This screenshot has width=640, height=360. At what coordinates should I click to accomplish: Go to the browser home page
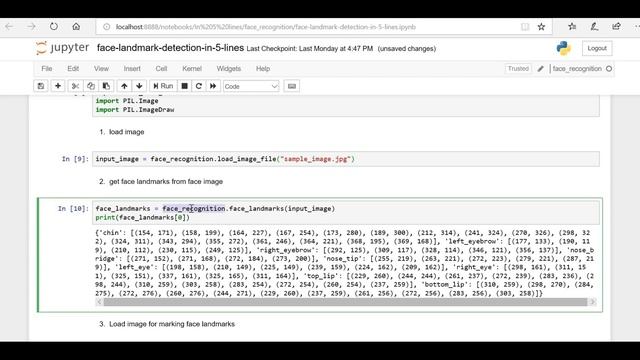click(x=76, y=27)
